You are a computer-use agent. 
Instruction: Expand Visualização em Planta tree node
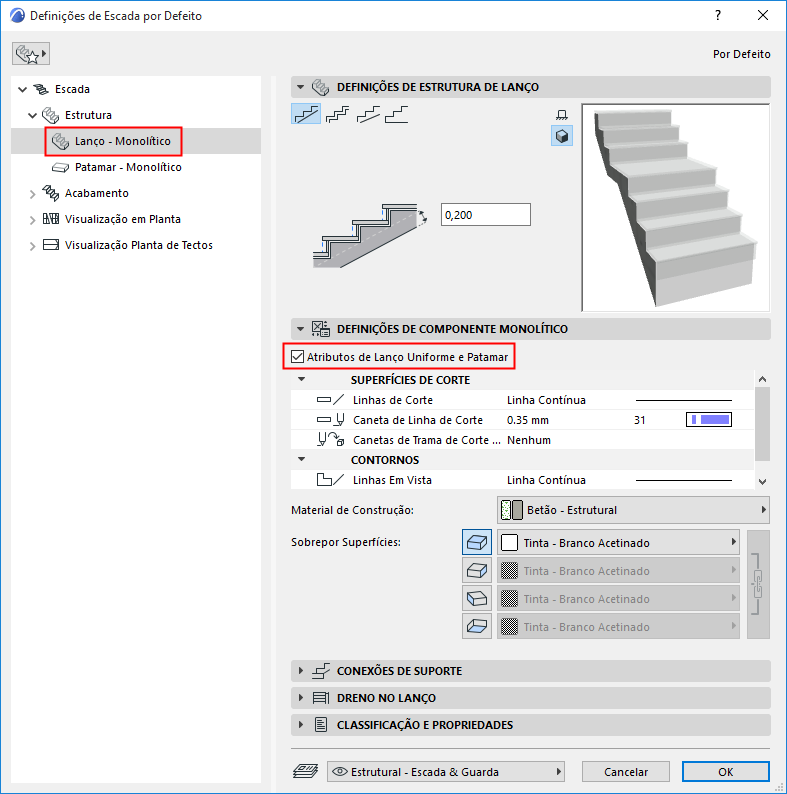(32, 220)
